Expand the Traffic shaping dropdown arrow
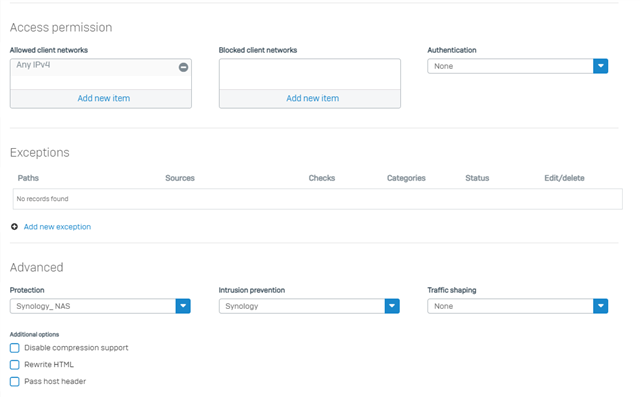Image resolution: width=640 pixels, height=397 pixels. pos(600,306)
